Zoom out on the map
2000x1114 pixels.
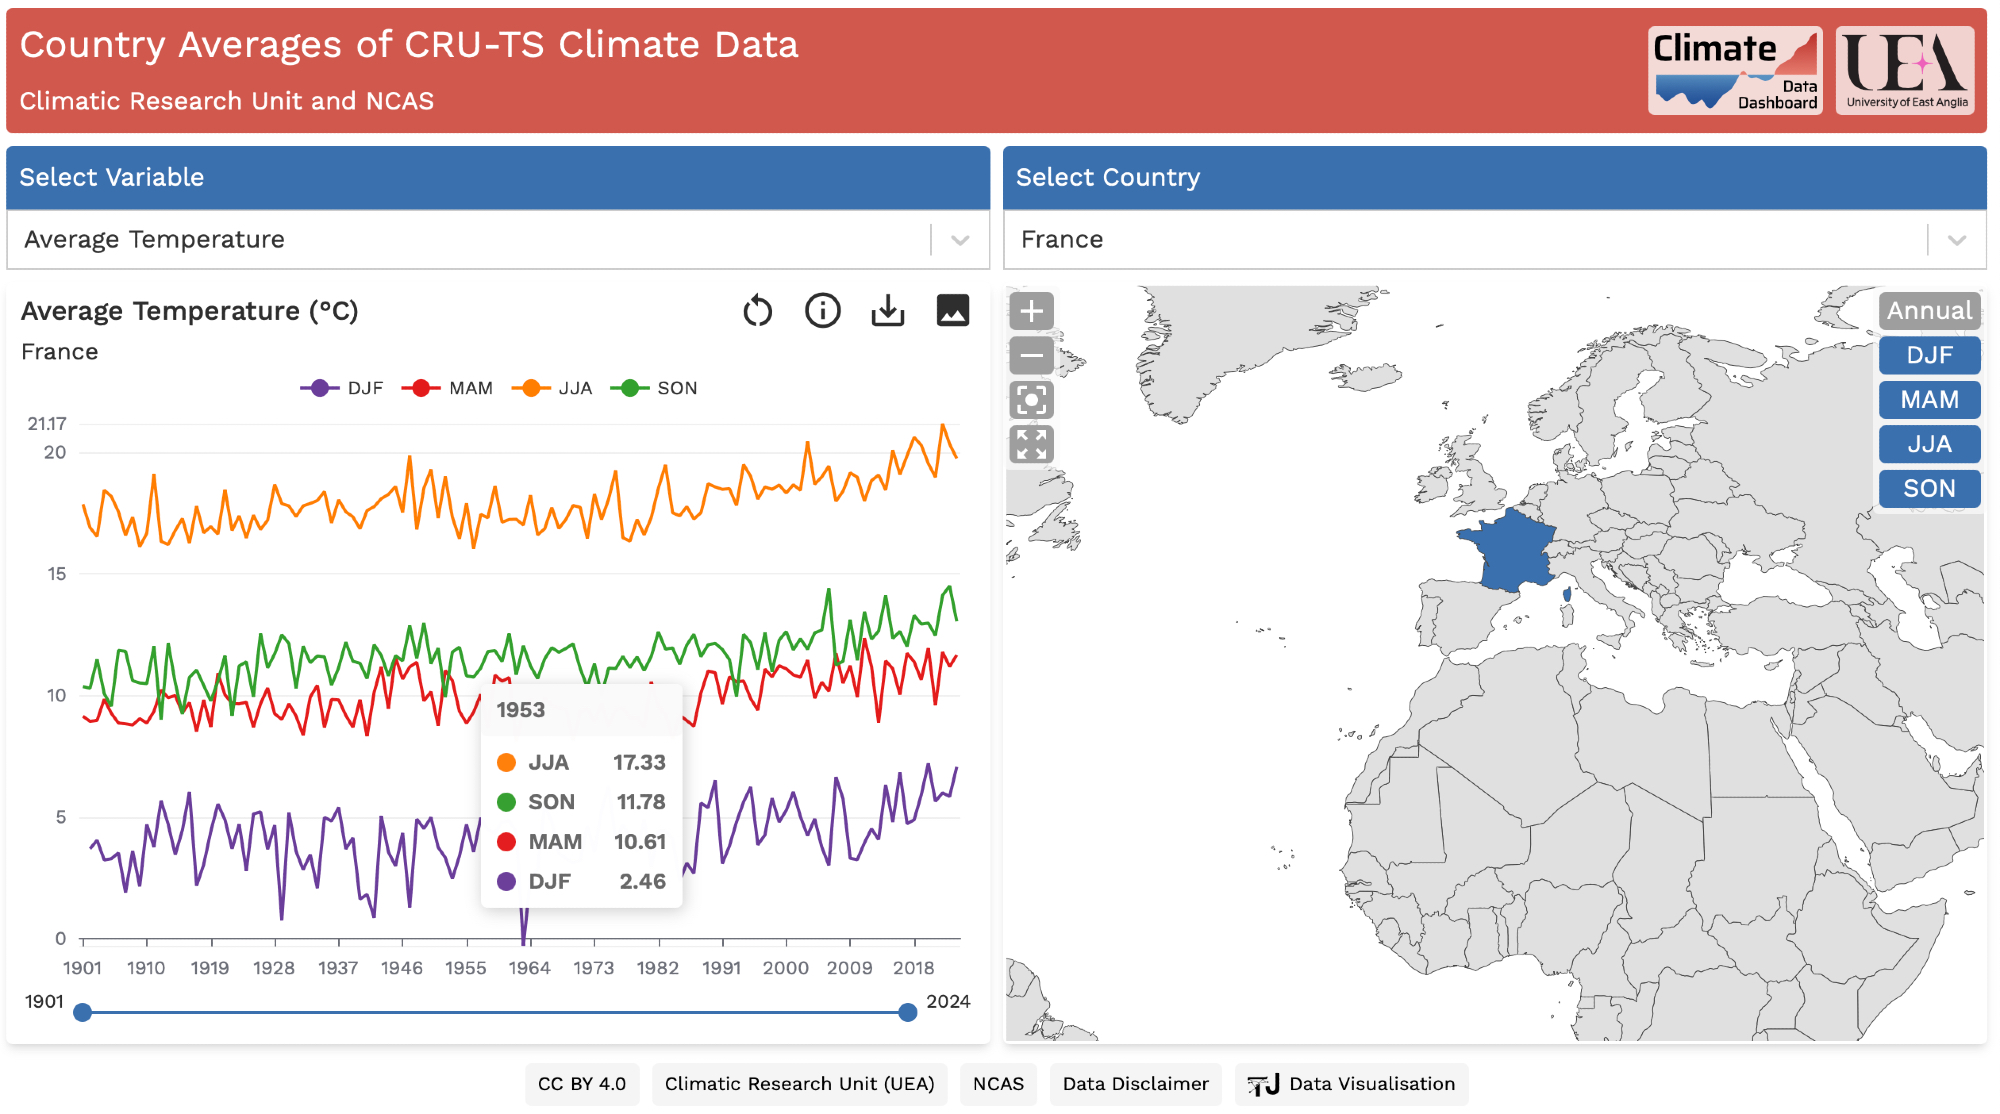[x=1031, y=355]
